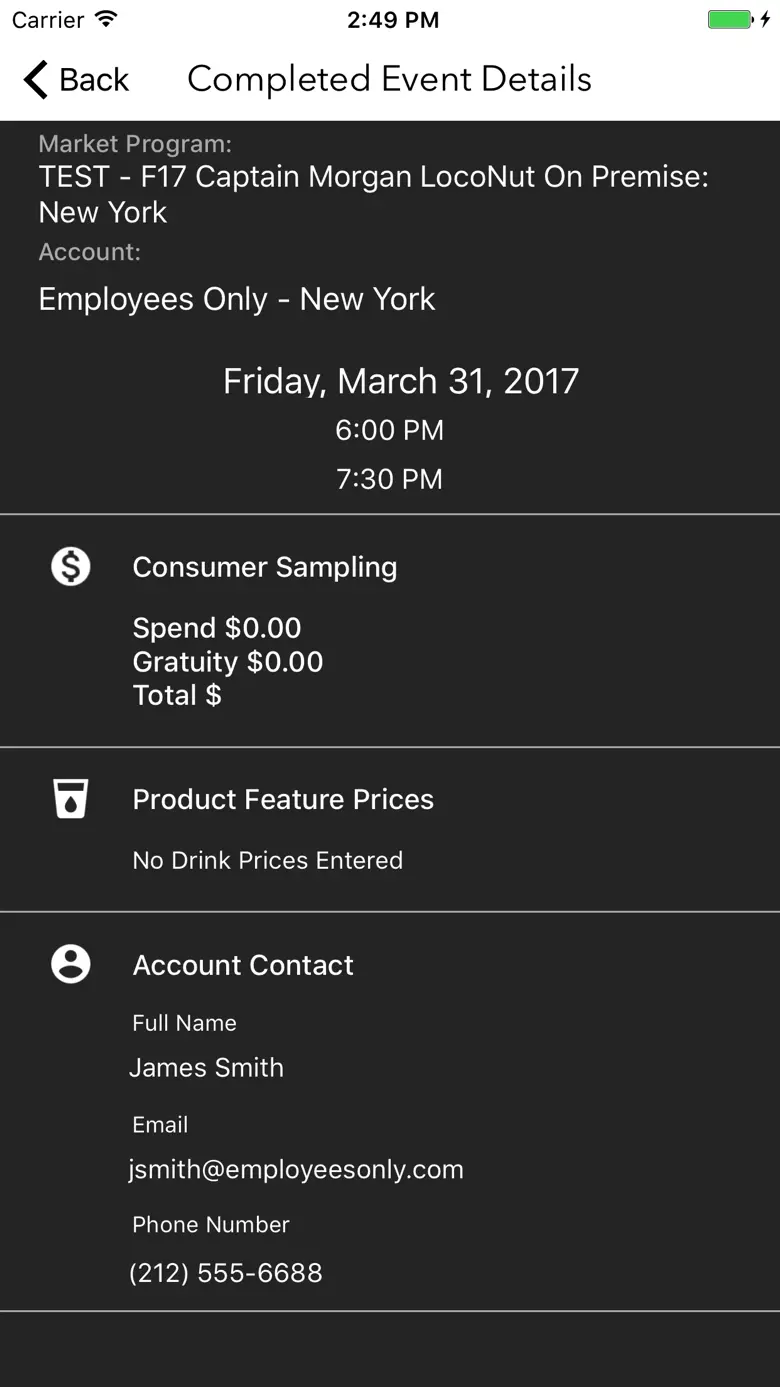Tap the Account Contact person icon

point(71,964)
